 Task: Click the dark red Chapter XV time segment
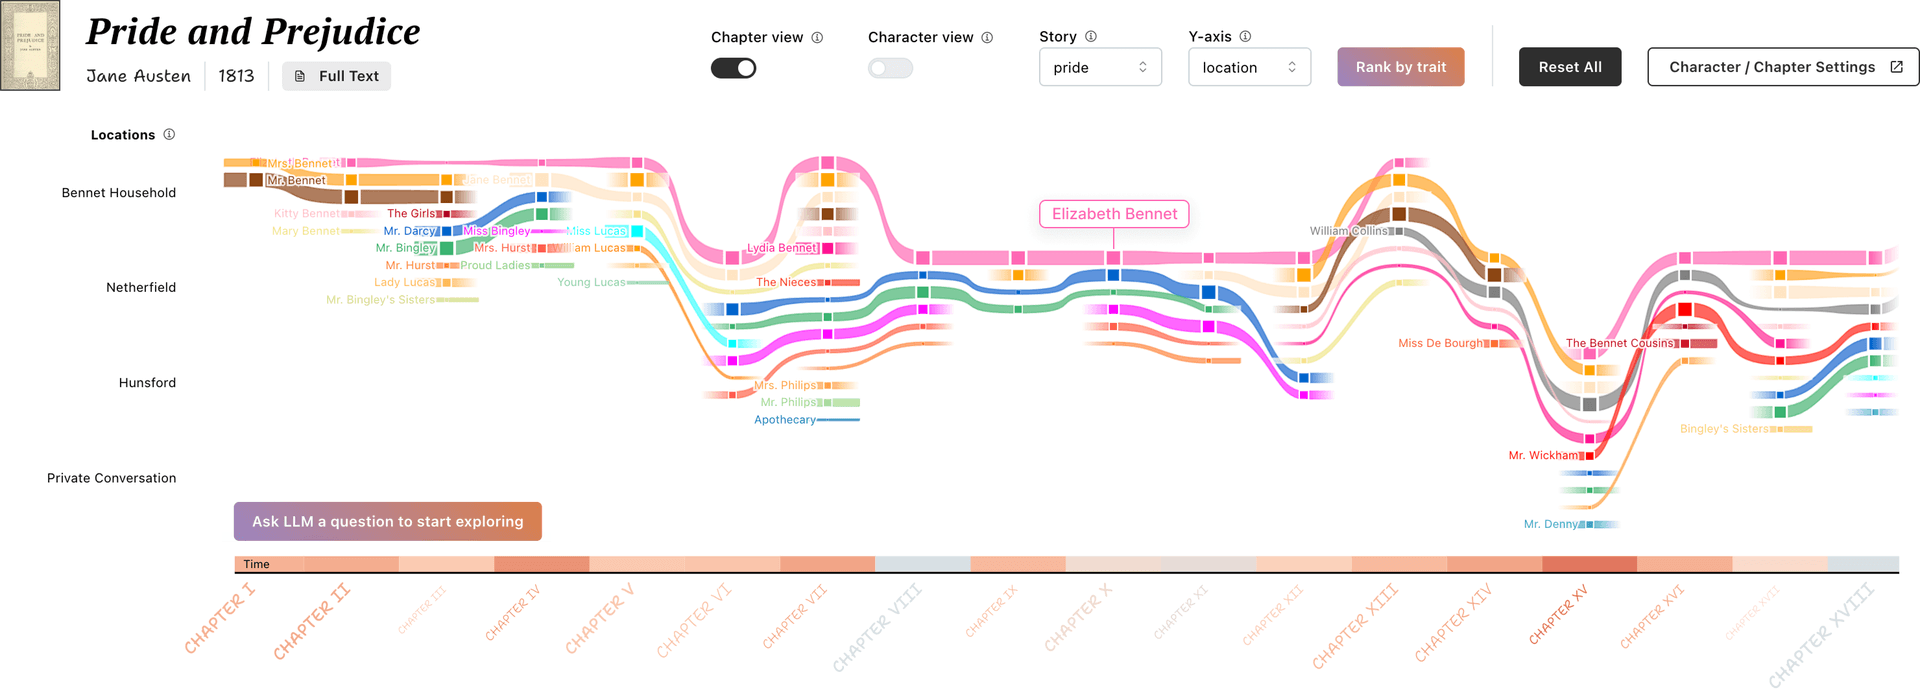tap(1589, 564)
